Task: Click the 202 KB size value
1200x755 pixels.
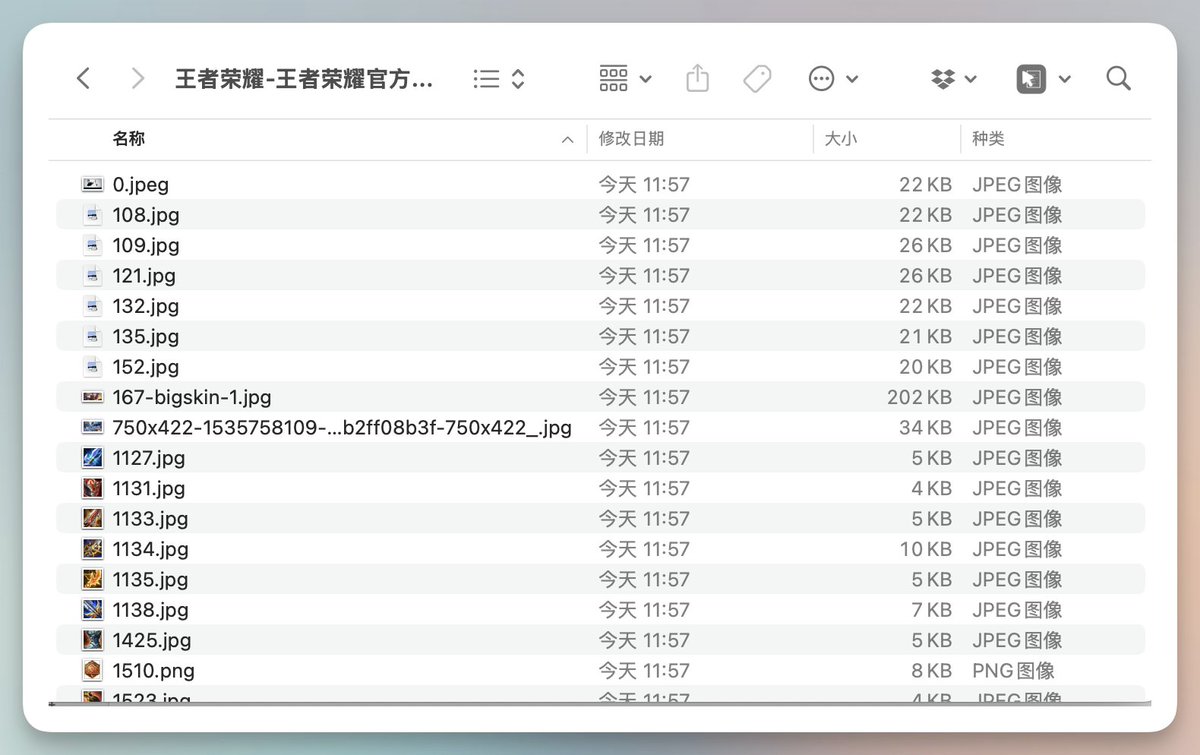Action: (x=919, y=397)
